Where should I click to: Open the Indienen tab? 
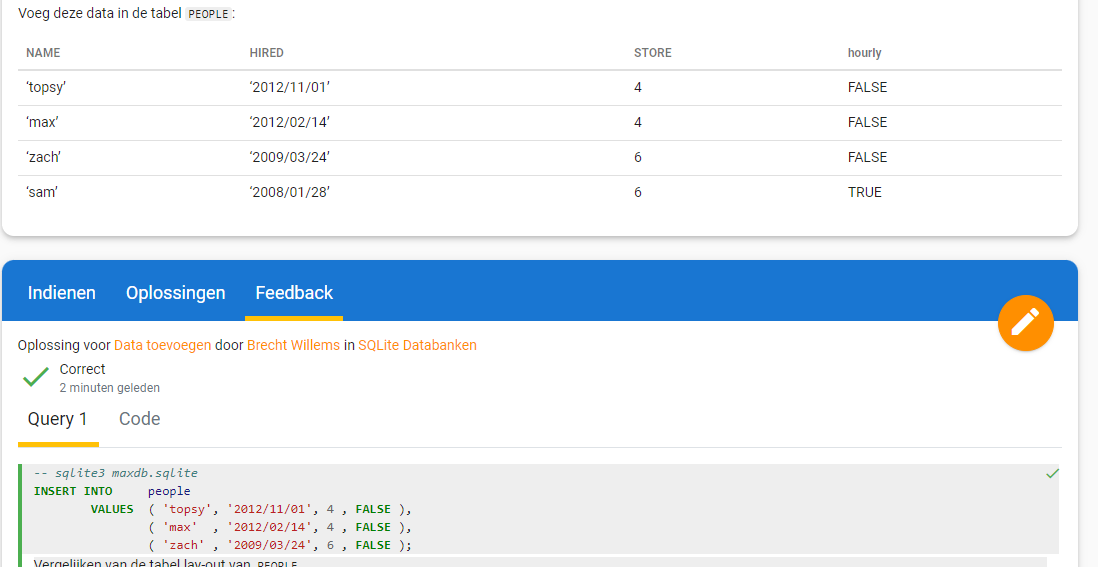pos(62,293)
